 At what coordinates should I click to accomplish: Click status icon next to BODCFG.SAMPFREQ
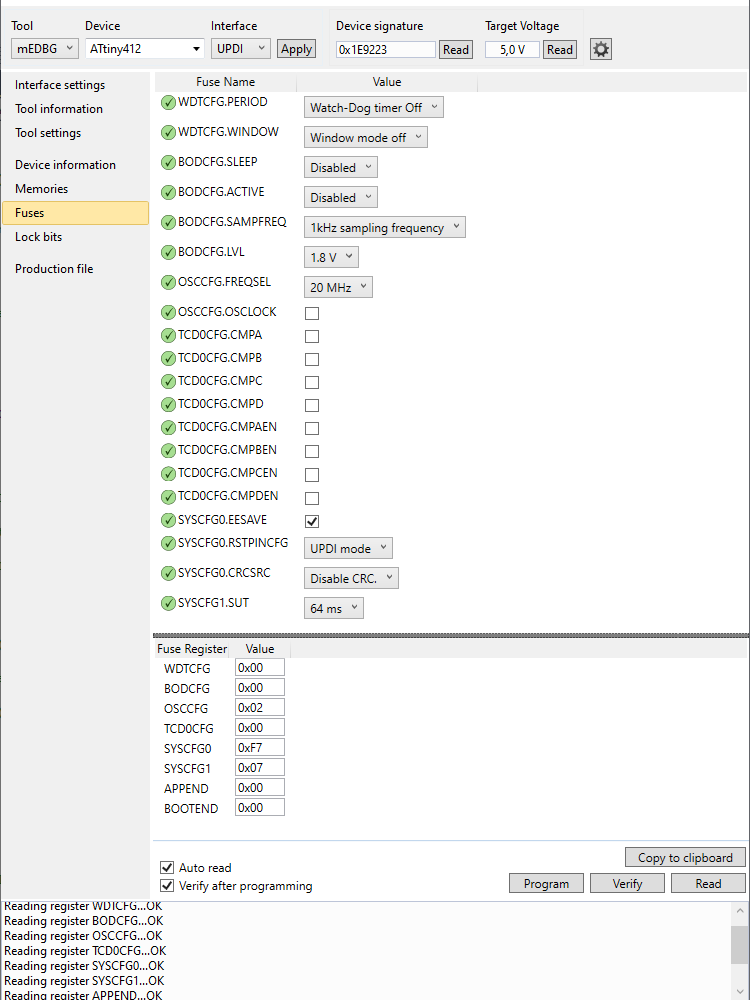168,223
